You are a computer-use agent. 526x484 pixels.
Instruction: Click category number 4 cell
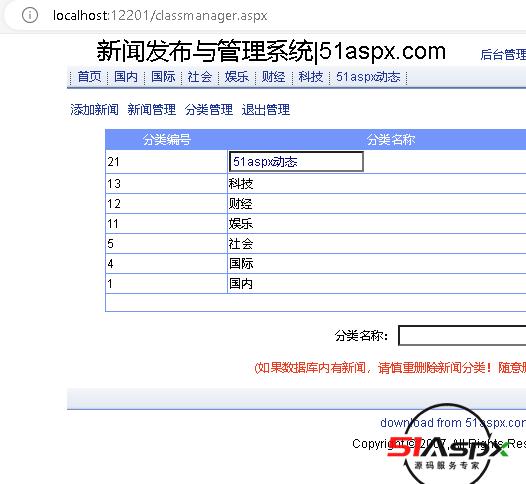(x=166, y=264)
